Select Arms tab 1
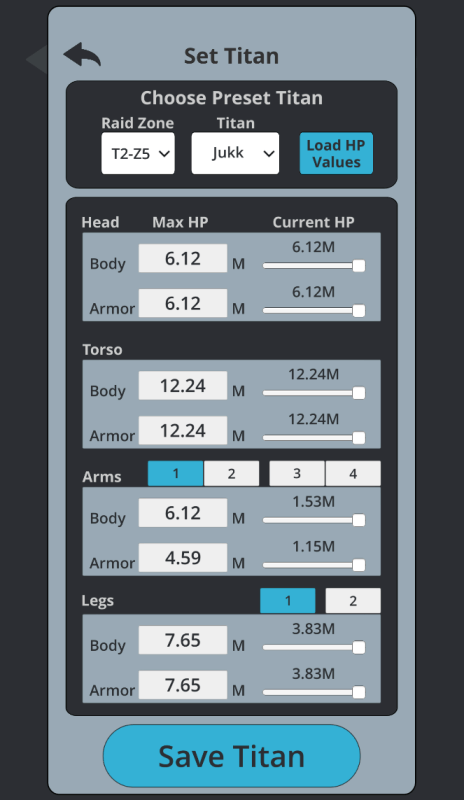Screen dimensions: 464x800 point(176,473)
